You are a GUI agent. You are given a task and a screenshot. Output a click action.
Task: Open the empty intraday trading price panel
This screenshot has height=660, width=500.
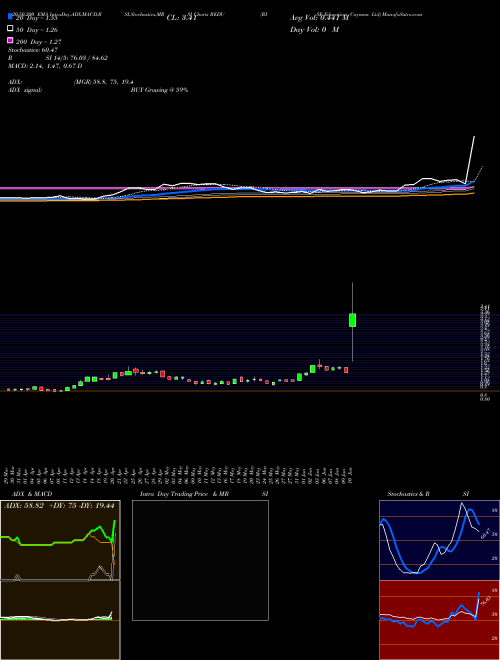200,560
